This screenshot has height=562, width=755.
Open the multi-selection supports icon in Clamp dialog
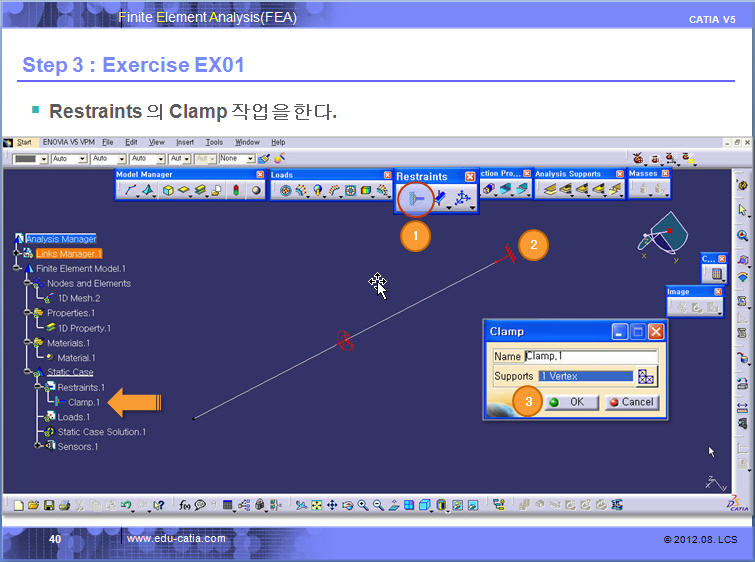click(x=646, y=377)
